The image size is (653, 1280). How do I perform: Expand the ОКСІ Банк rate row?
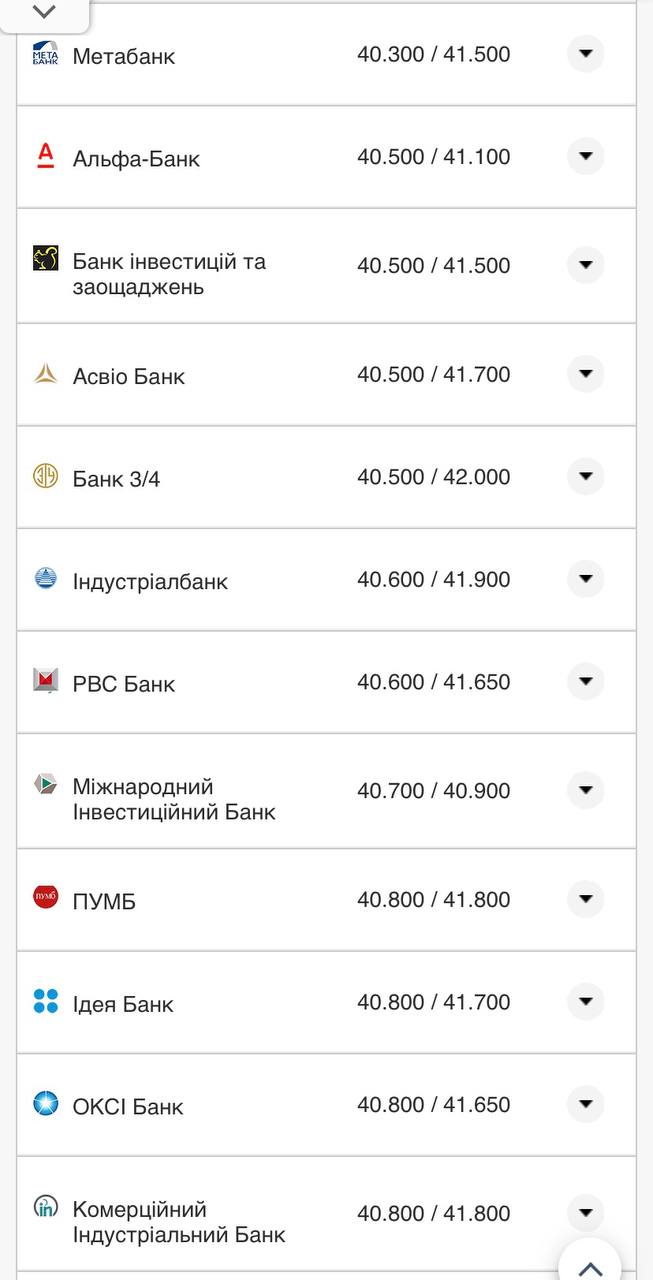(585, 1103)
